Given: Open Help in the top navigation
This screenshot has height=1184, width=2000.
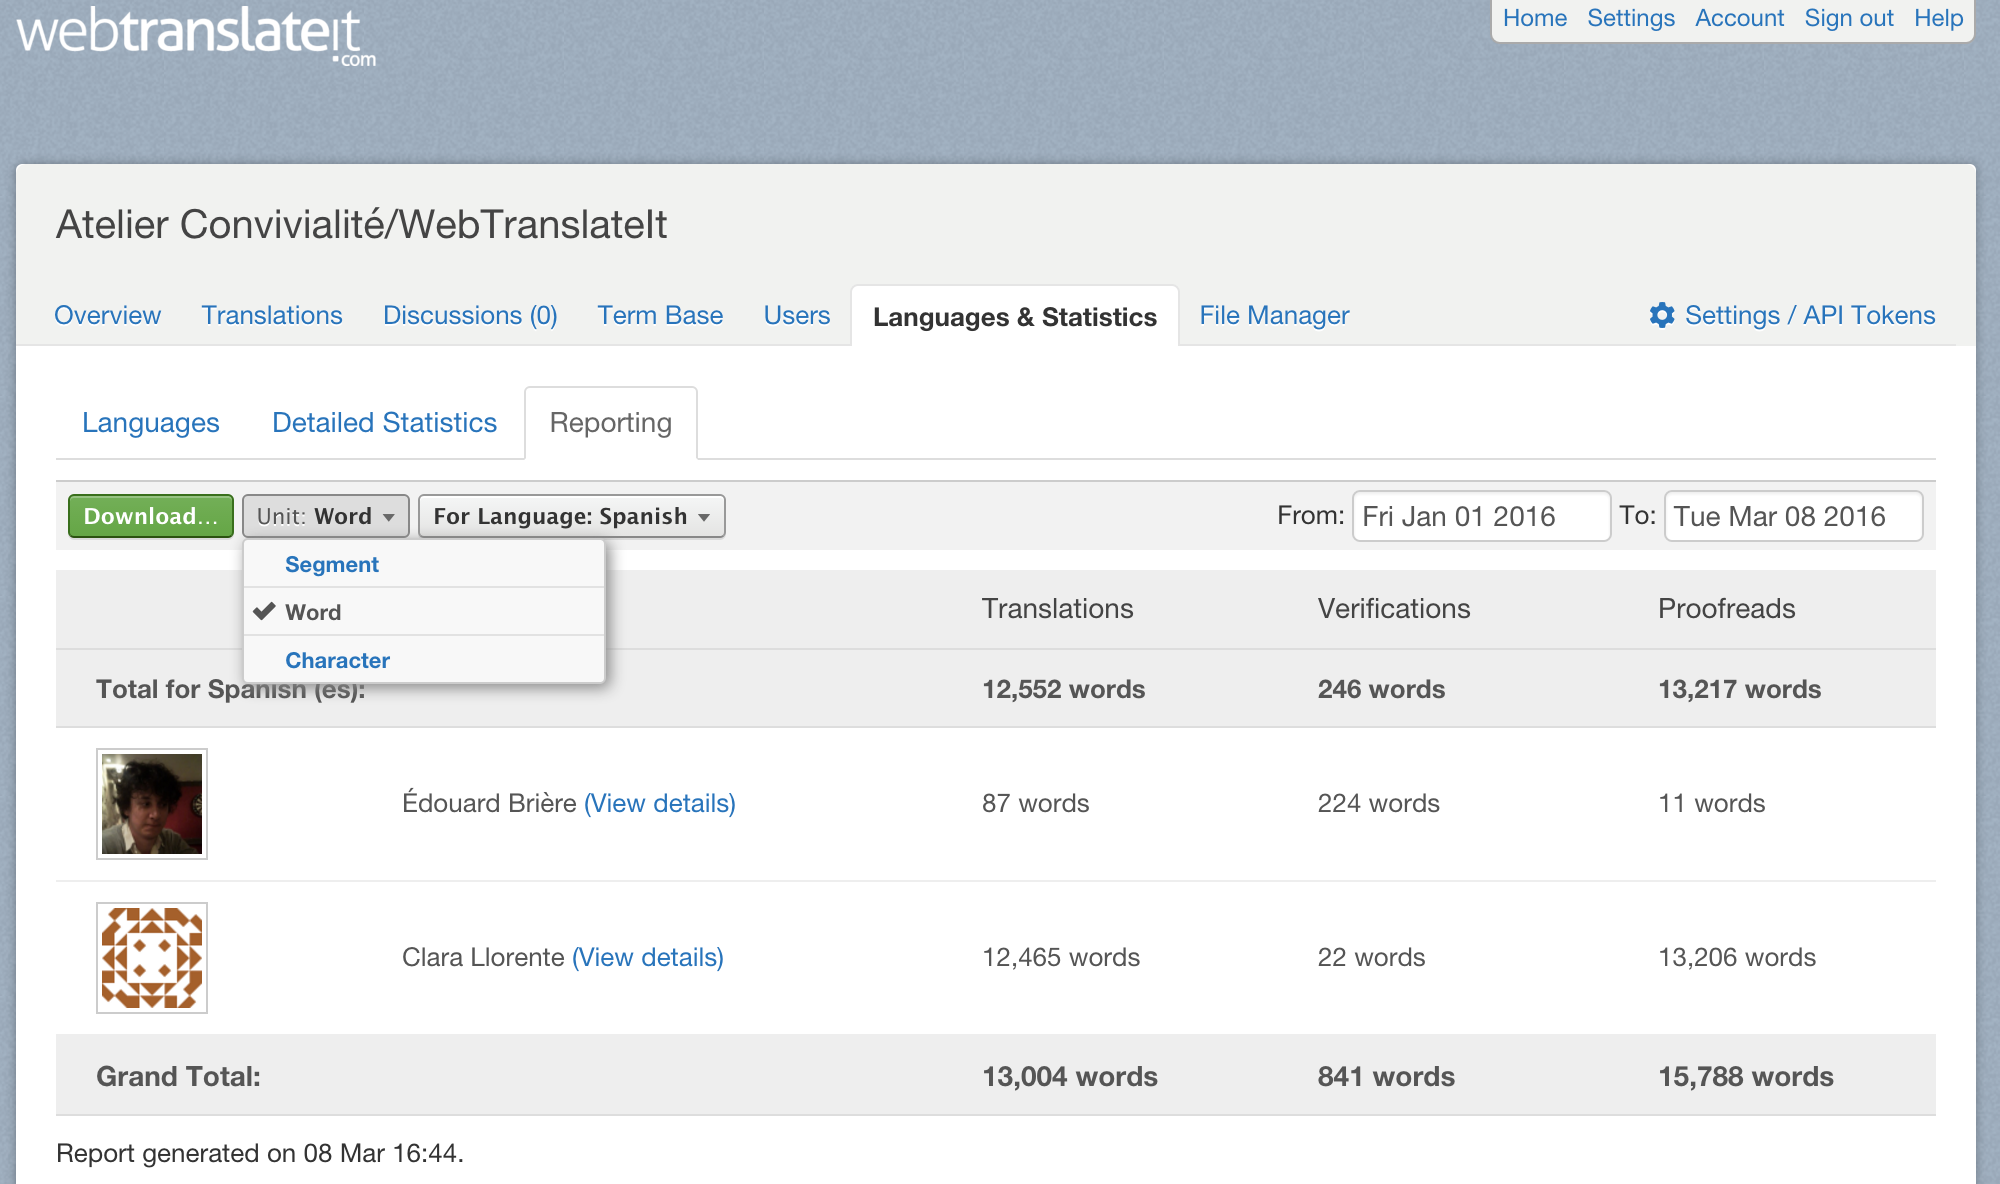Looking at the screenshot, I should [1938, 18].
